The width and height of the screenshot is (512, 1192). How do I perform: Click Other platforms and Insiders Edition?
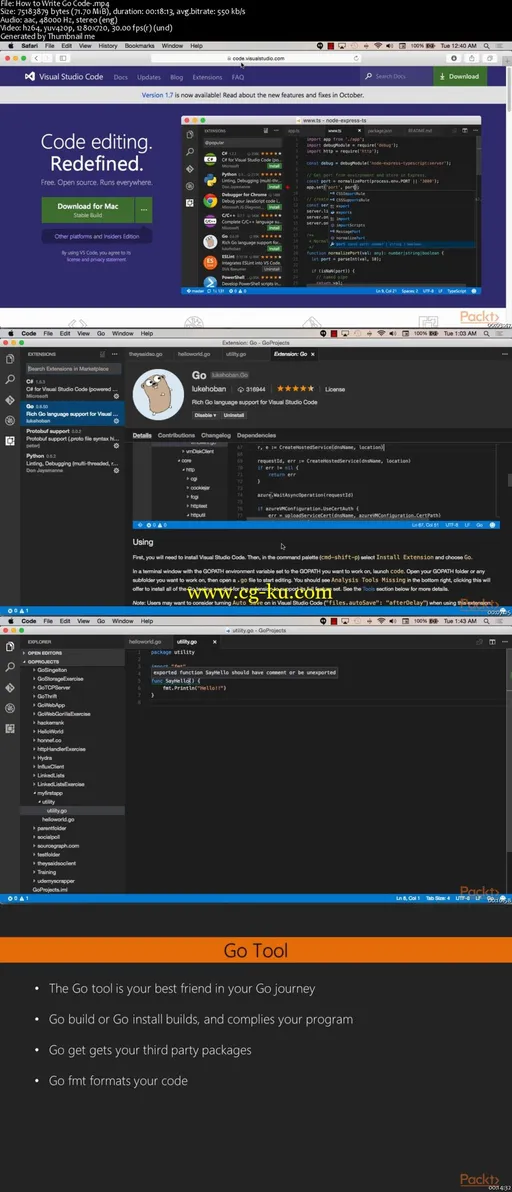coord(96,236)
